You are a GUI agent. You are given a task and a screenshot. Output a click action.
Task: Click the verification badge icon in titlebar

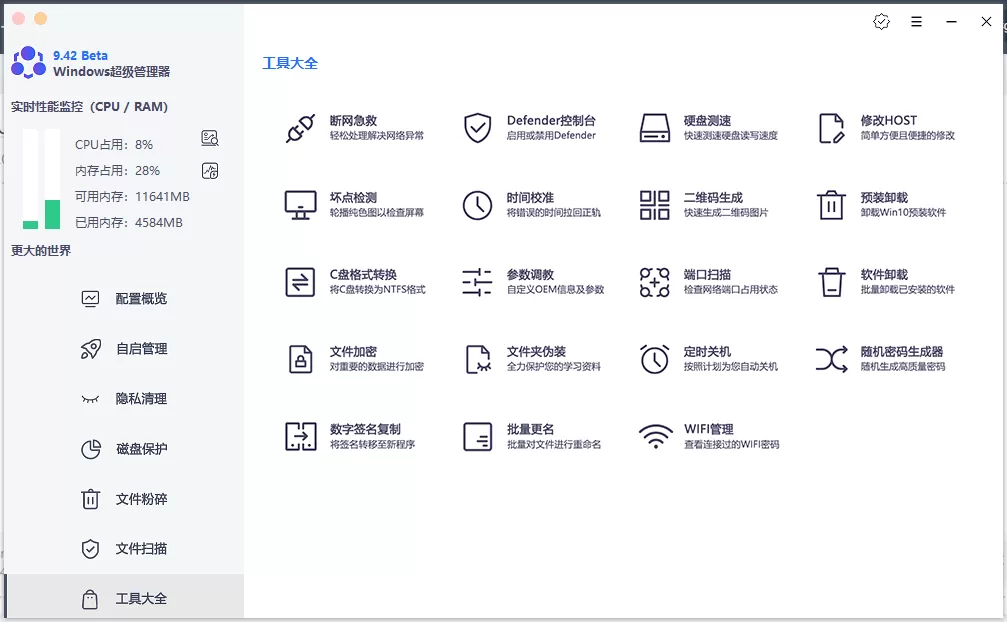[880, 21]
